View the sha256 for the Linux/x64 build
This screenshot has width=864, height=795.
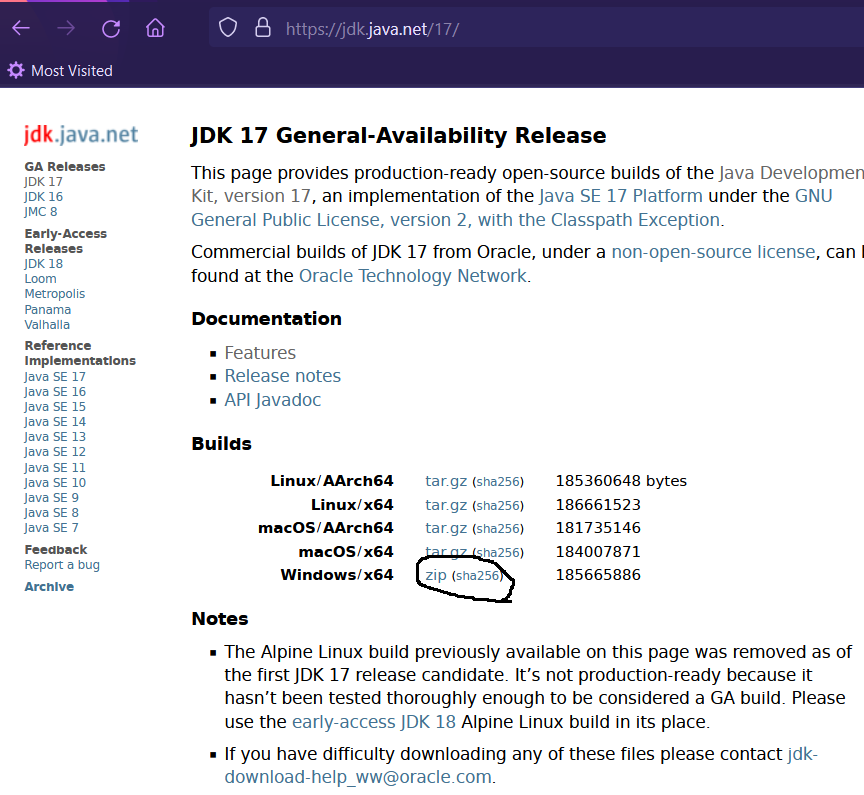pos(498,506)
